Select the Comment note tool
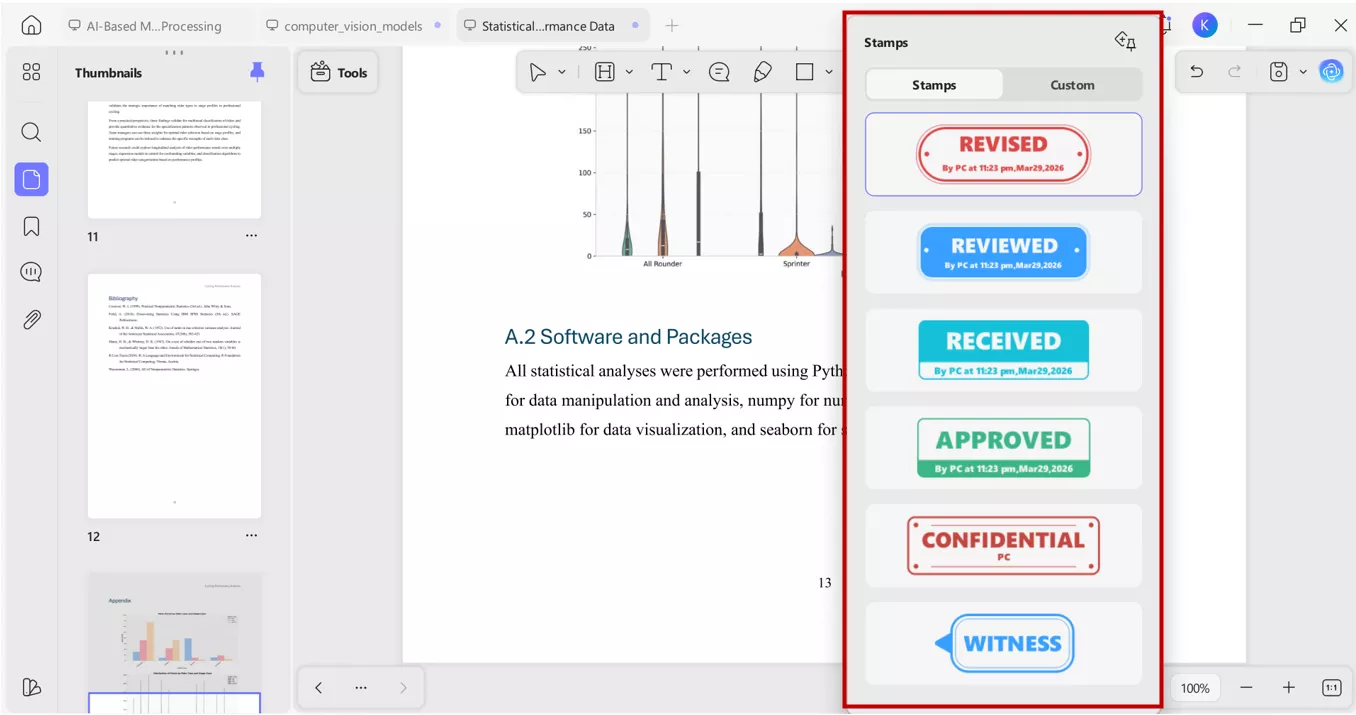 tap(719, 72)
